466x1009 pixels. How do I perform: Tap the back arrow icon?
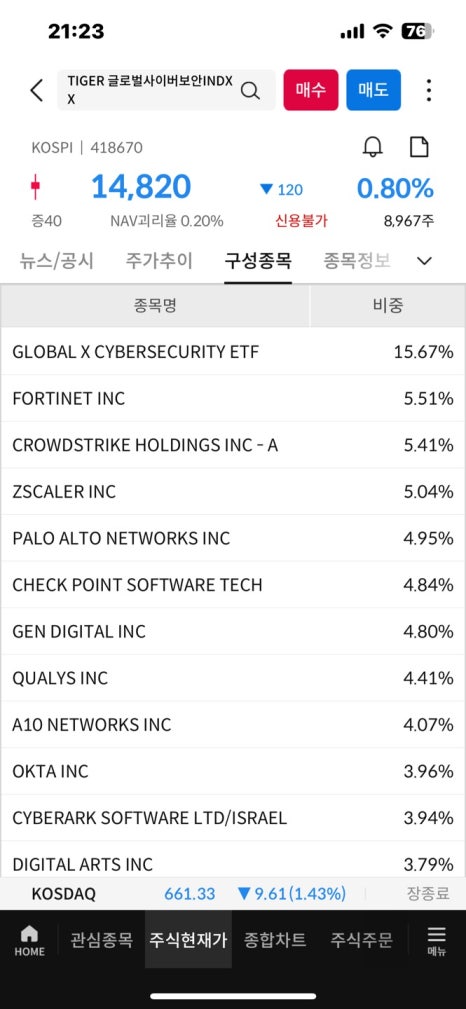[x=37, y=90]
